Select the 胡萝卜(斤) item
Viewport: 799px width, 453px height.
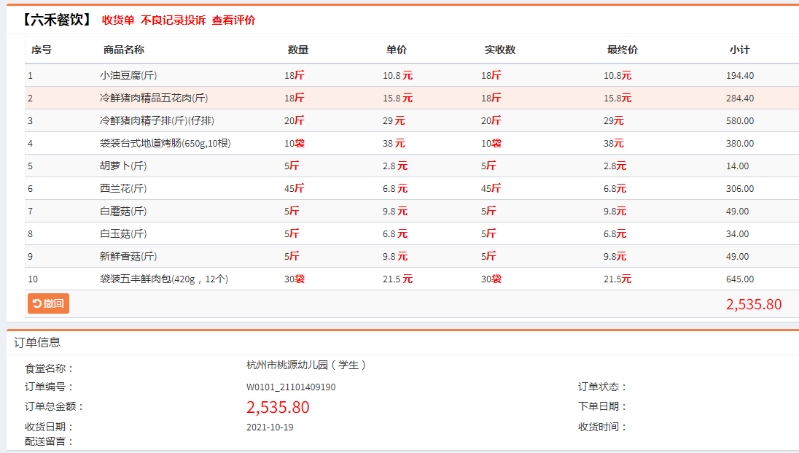(x=123, y=166)
